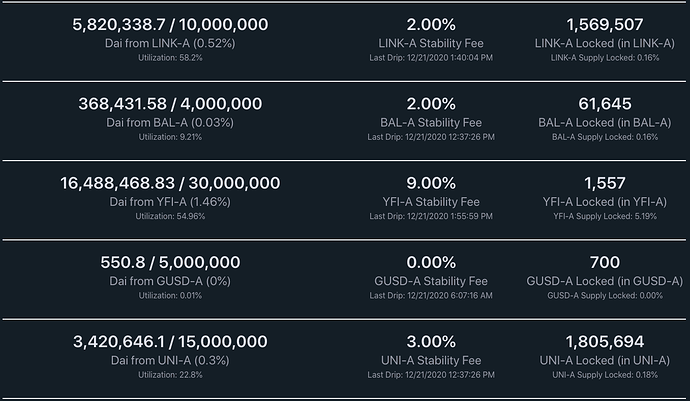Click the UNI-A Stability Fee label
The height and width of the screenshot is (401, 690).
pos(431,359)
